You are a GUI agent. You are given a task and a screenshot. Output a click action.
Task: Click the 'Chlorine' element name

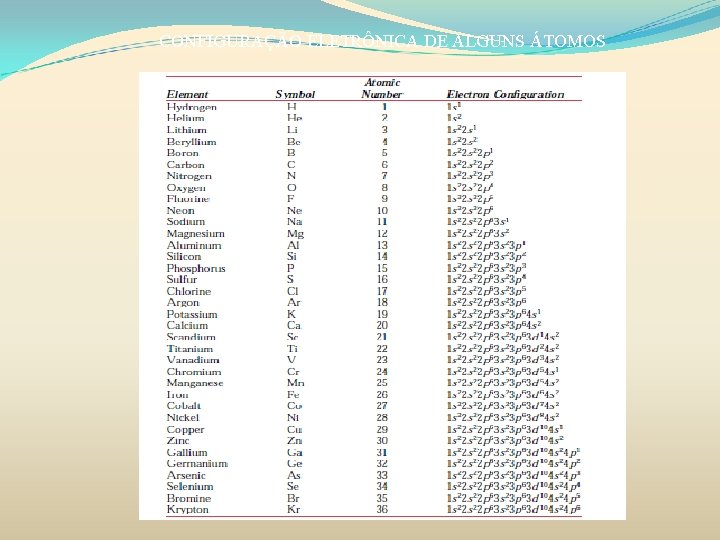(x=189, y=291)
